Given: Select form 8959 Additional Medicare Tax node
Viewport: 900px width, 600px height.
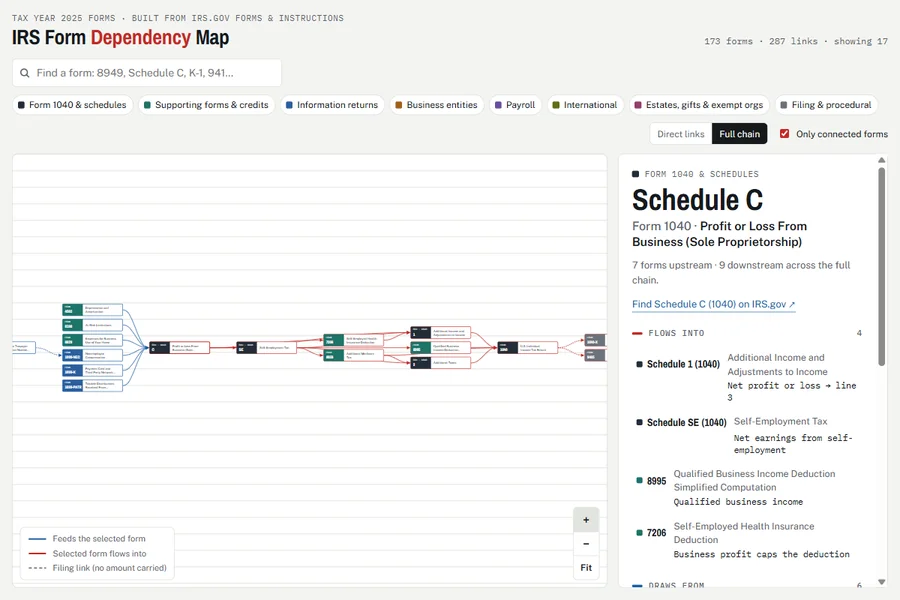Looking at the screenshot, I should pos(354,355).
